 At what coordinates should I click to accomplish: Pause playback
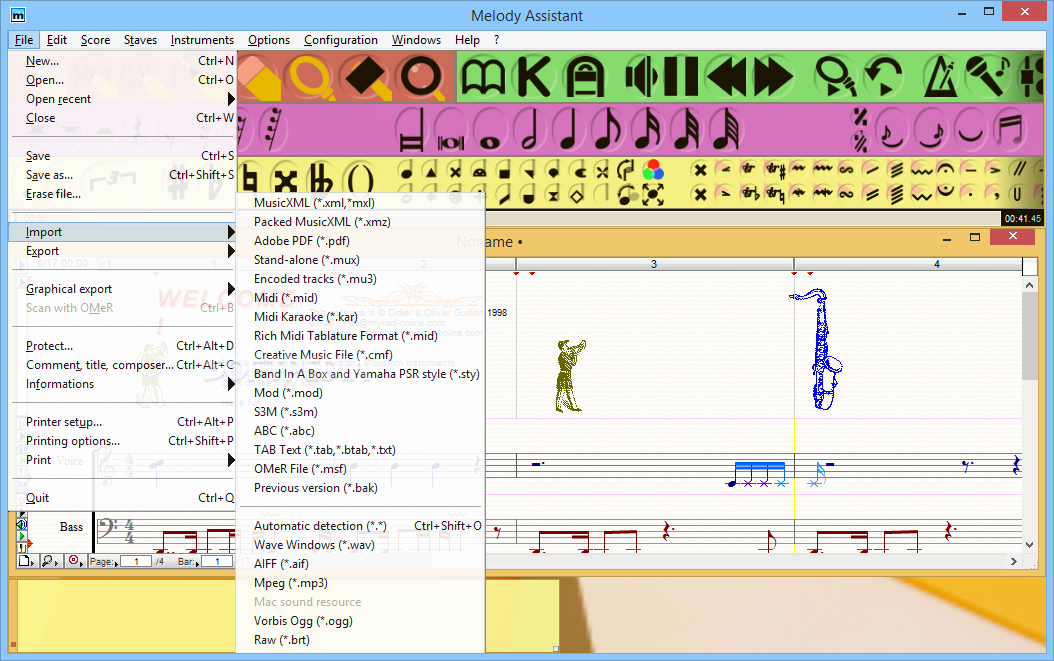click(682, 77)
